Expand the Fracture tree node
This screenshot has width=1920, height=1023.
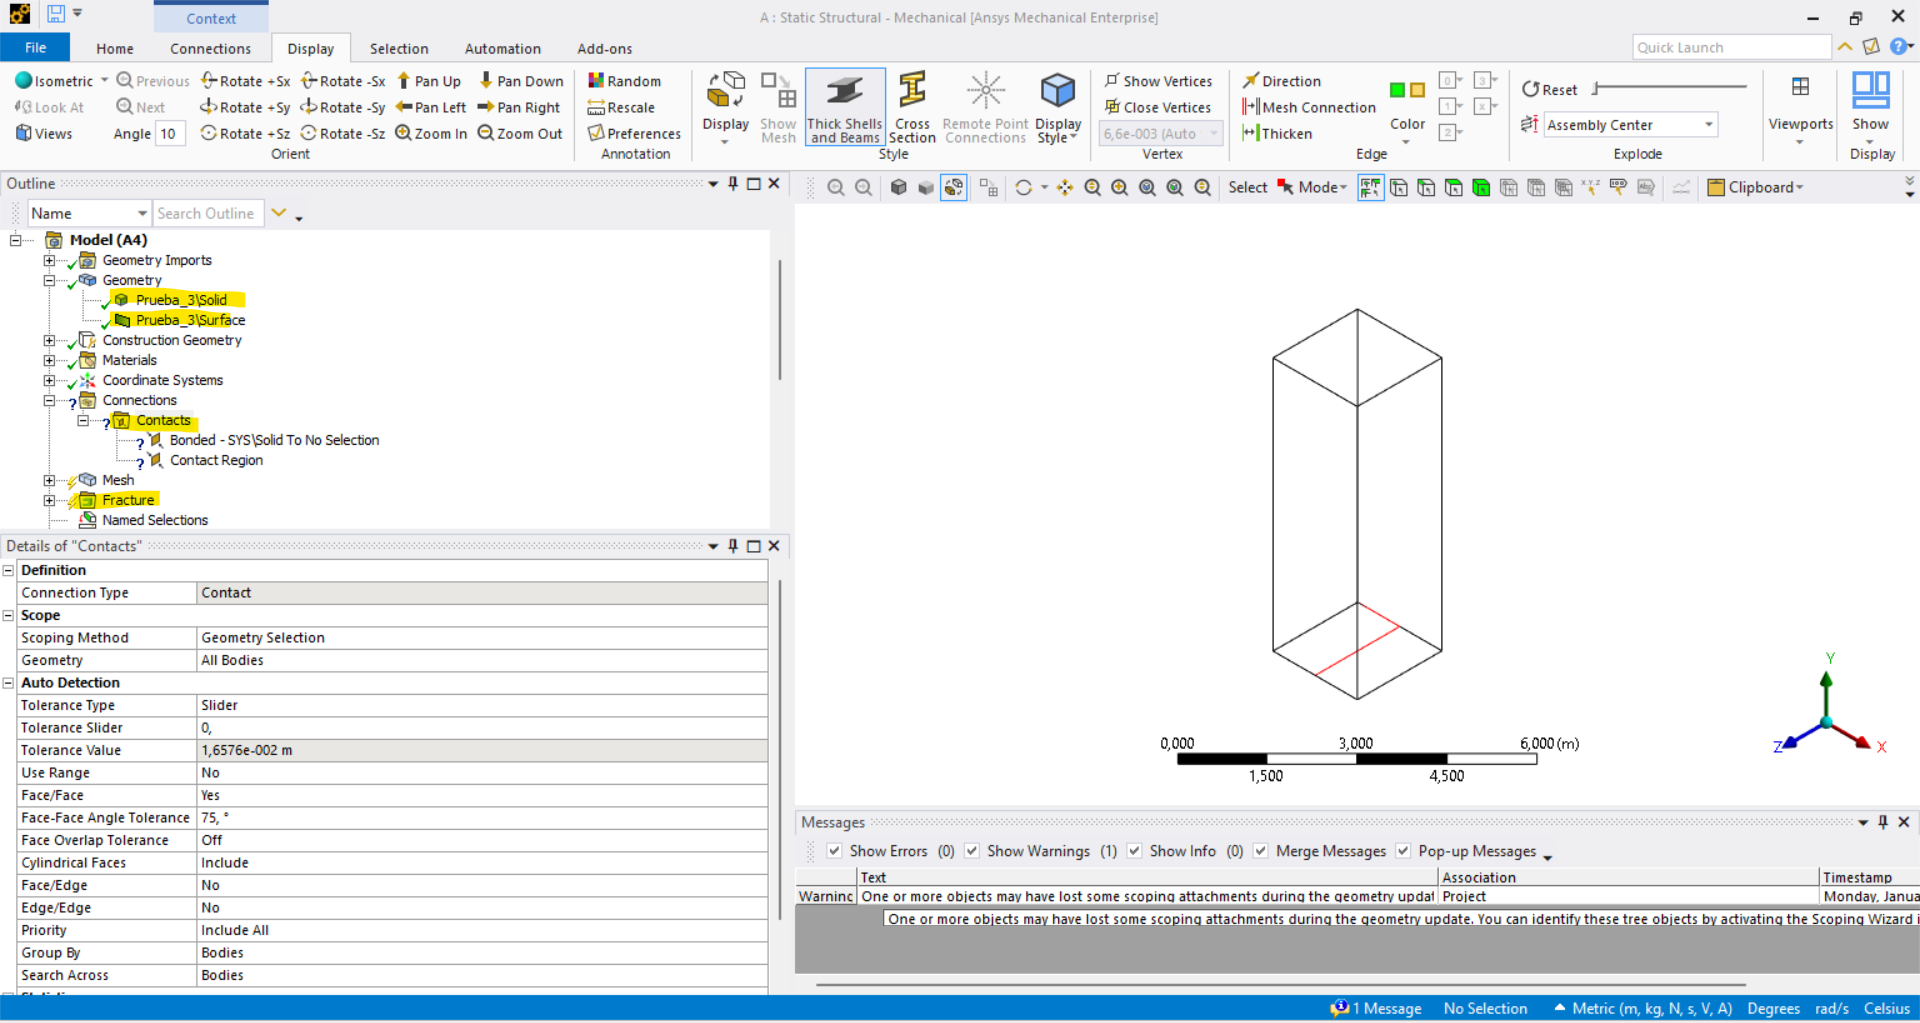(49, 500)
